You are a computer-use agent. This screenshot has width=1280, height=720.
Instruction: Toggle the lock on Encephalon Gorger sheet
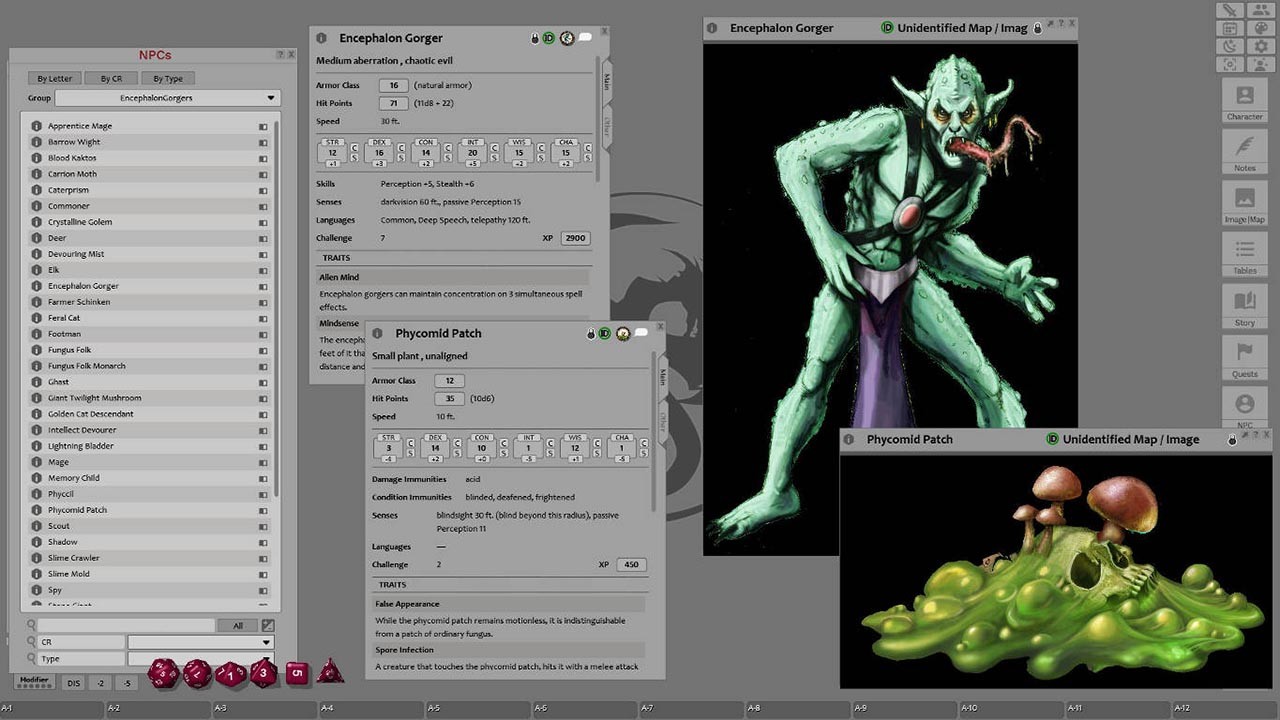click(535, 38)
